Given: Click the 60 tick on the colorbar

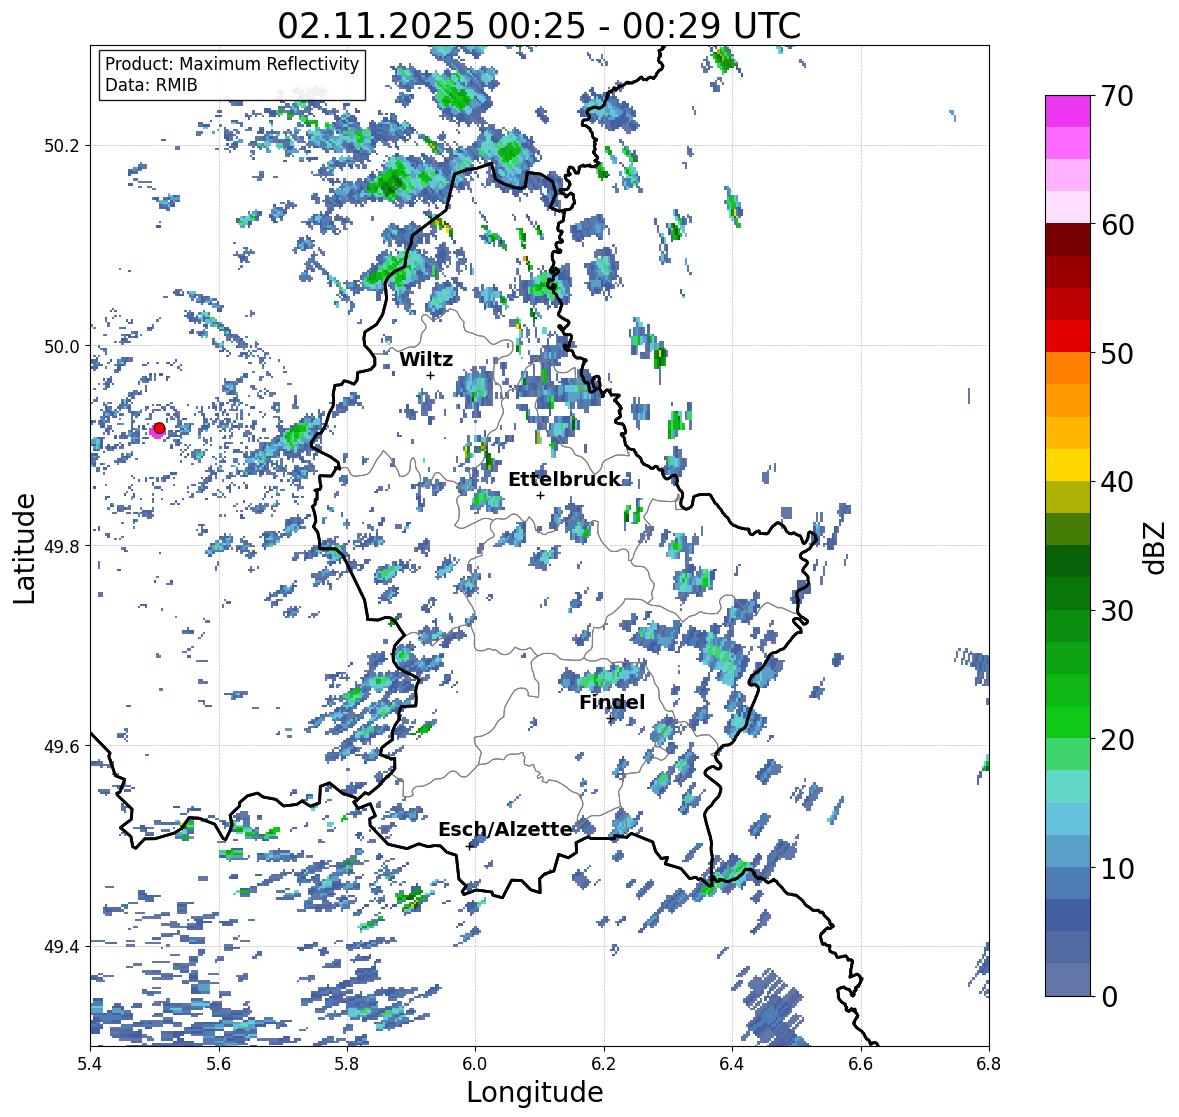Looking at the screenshot, I should [x=1116, y=225].
